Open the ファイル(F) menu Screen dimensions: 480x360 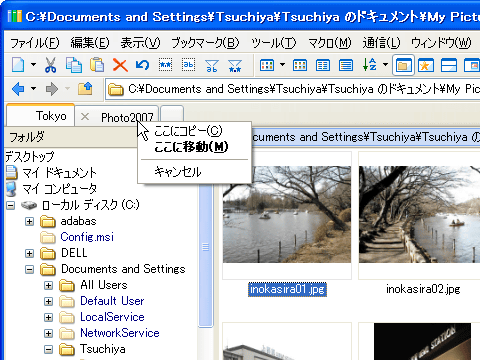[x=35, y=43]
